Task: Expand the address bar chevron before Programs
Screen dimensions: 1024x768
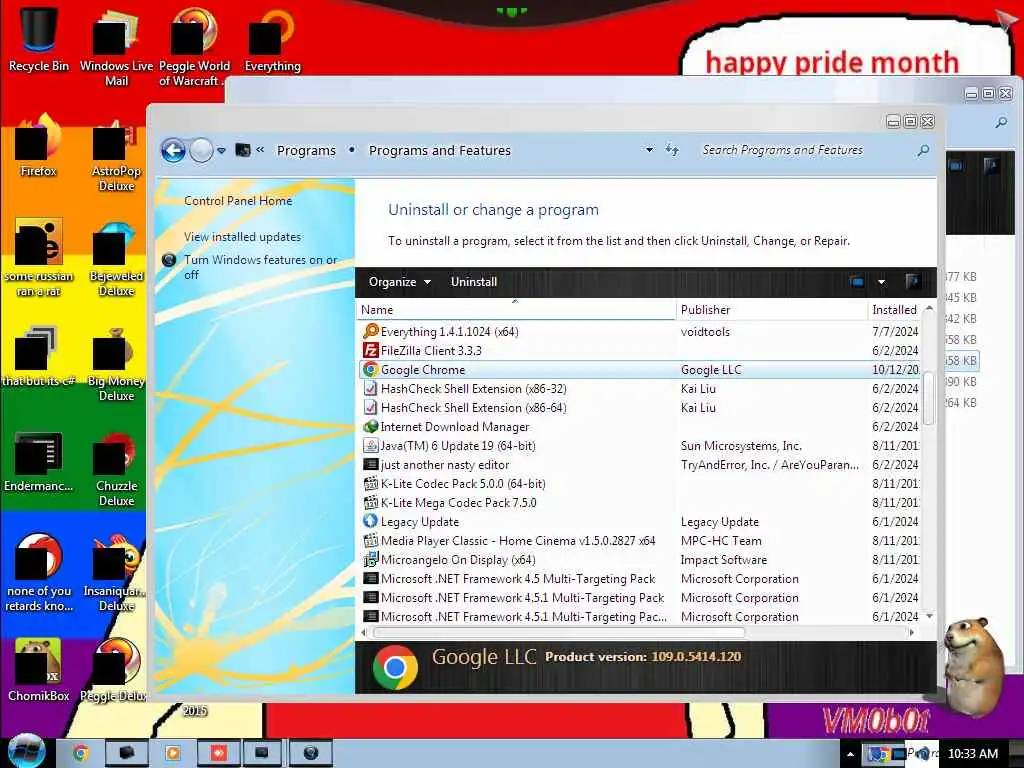Action: [x=260, y=150]
